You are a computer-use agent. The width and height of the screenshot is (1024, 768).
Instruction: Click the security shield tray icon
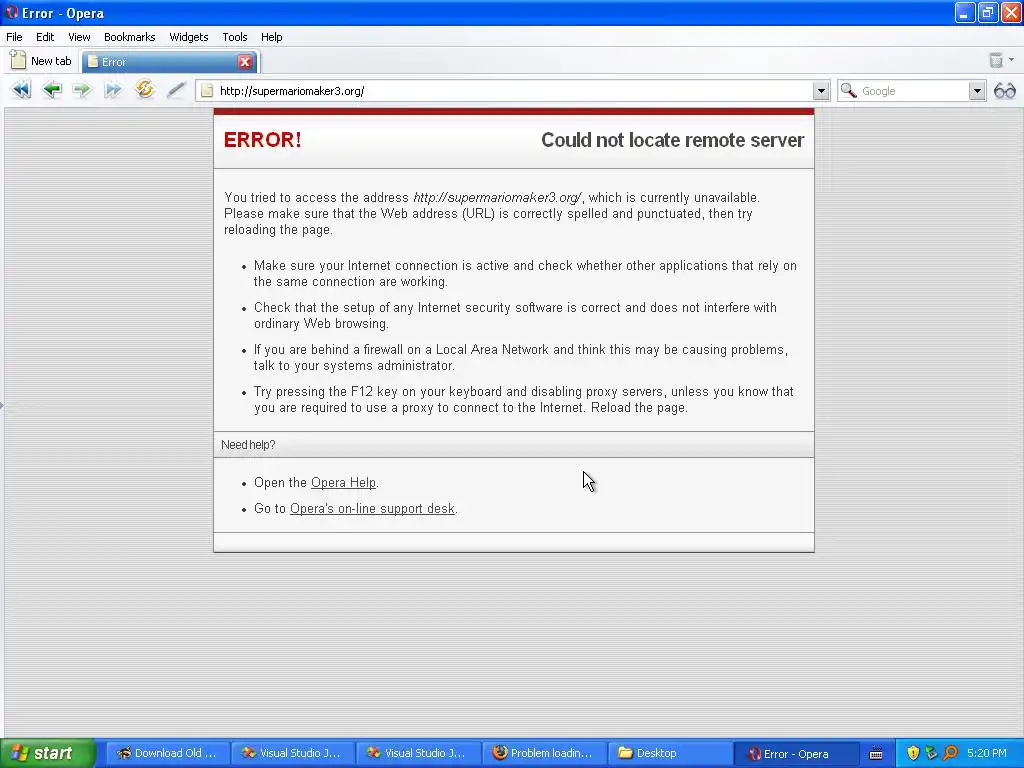(x=913, y=753)
